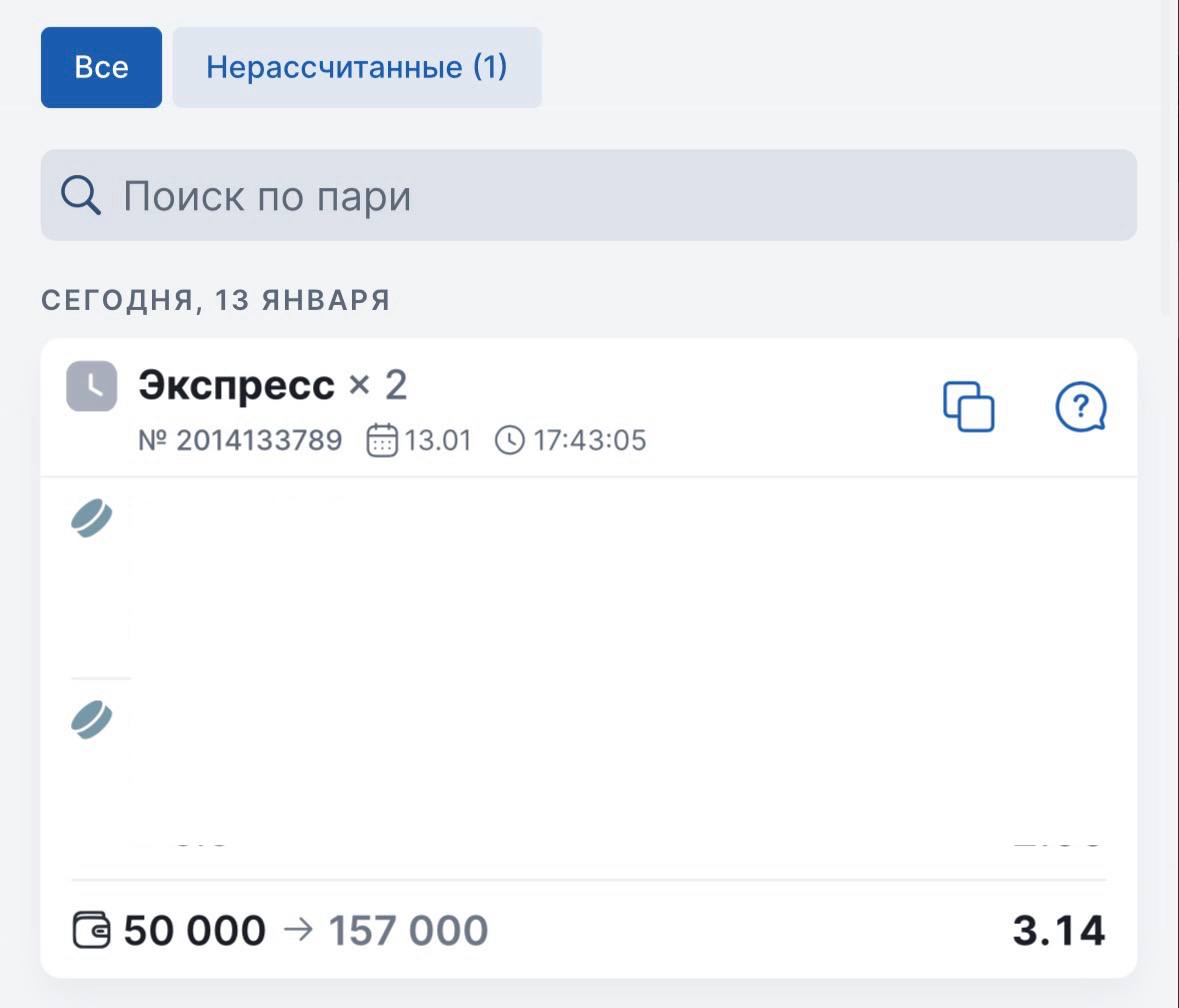Click the second hockey puck icon
Screen dimensions: 1179x1008
[92, 719]
